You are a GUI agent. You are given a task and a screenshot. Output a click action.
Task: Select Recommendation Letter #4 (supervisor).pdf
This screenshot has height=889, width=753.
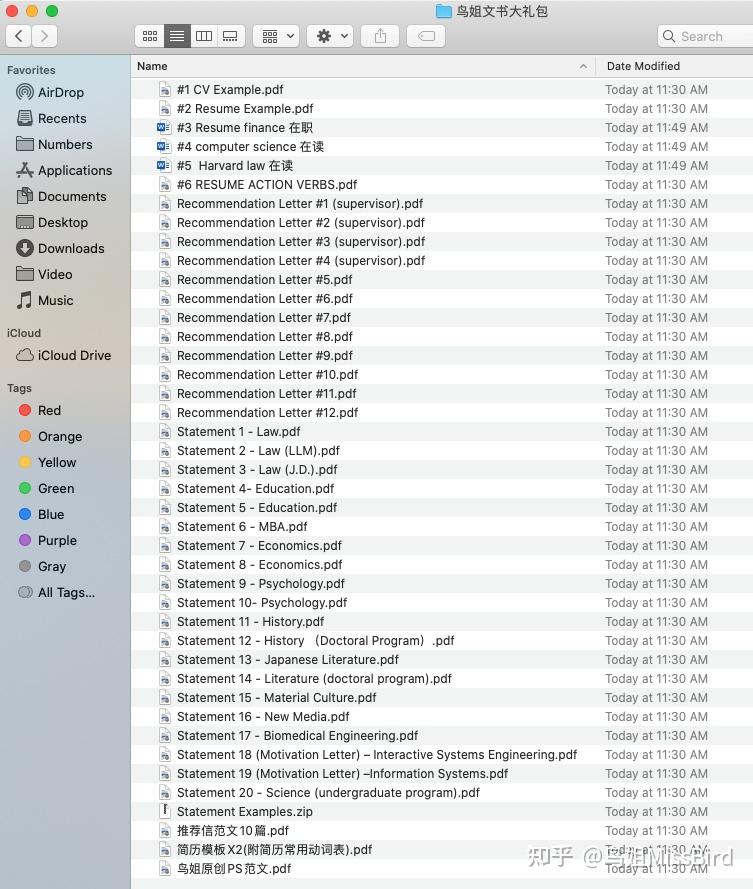click(301, 261)
